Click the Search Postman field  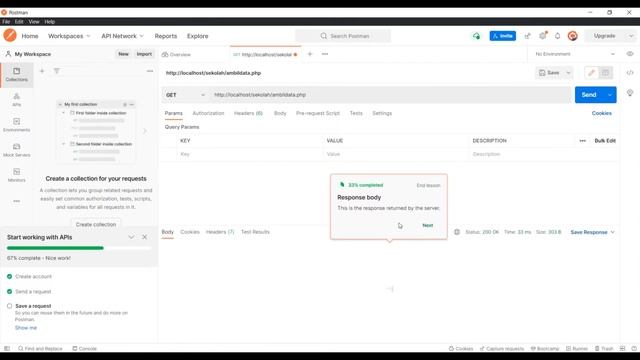(x=343, y=36)
